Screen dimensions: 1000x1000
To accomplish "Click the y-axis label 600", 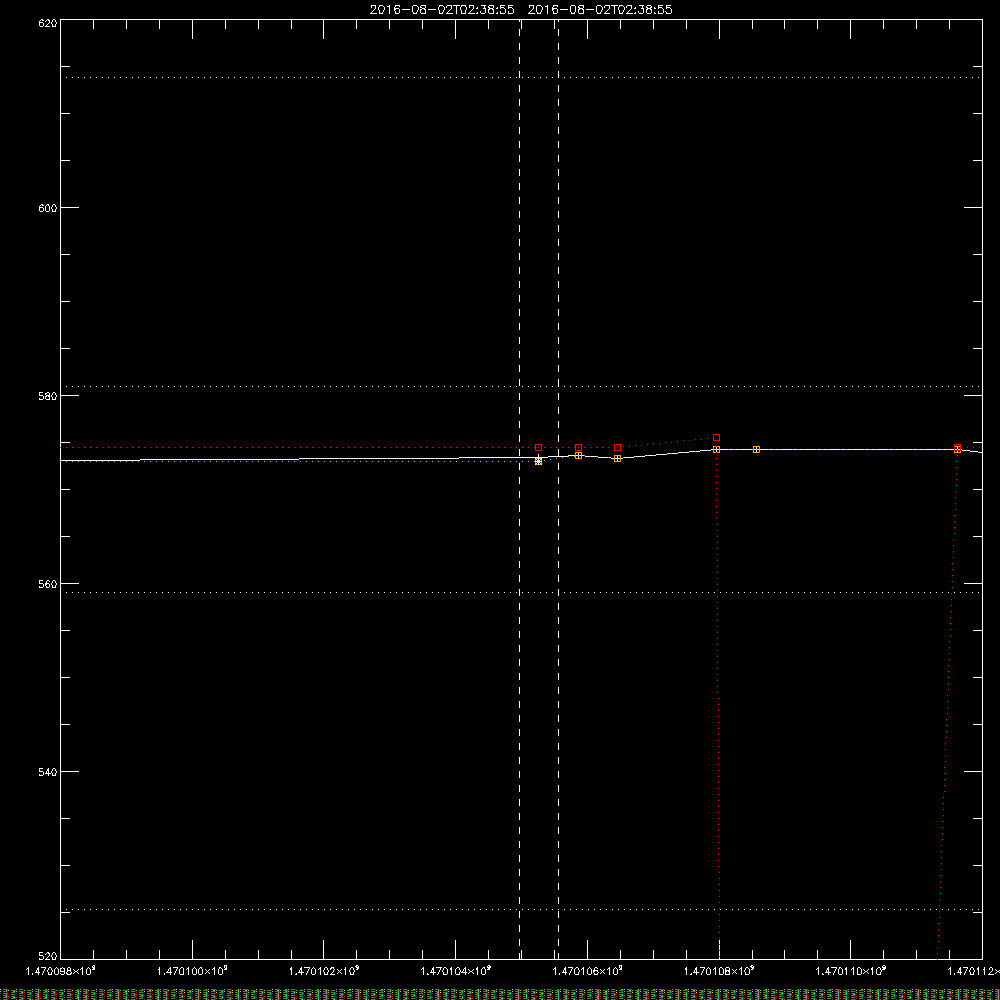I will (x=48, y=208).
